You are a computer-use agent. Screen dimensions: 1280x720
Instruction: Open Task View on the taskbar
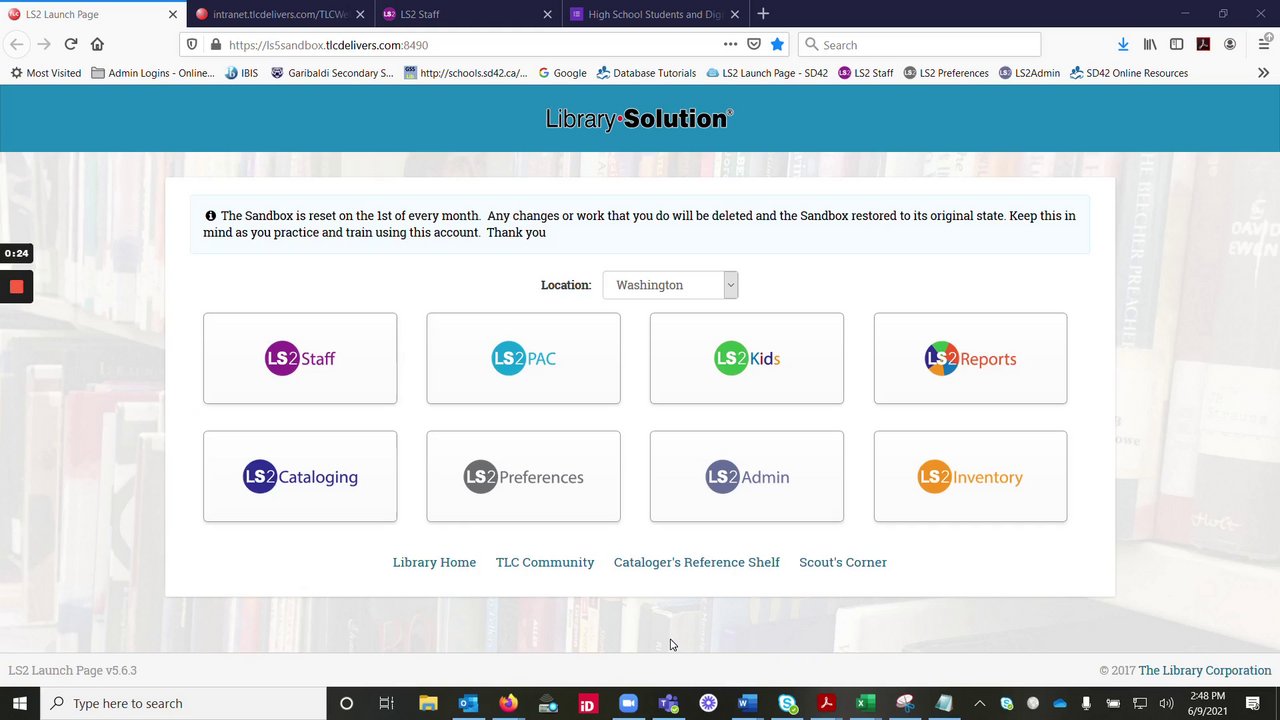click(386, 703)
